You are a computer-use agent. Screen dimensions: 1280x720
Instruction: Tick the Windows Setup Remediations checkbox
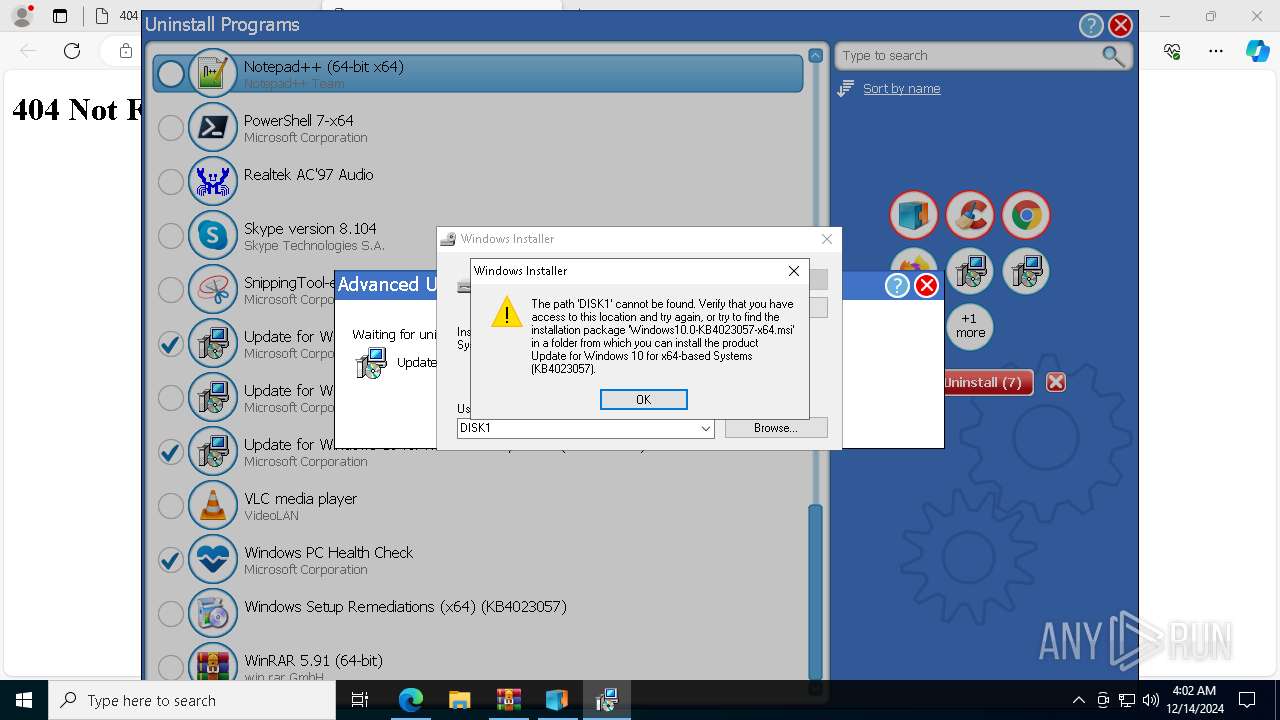tap(171, 613)
